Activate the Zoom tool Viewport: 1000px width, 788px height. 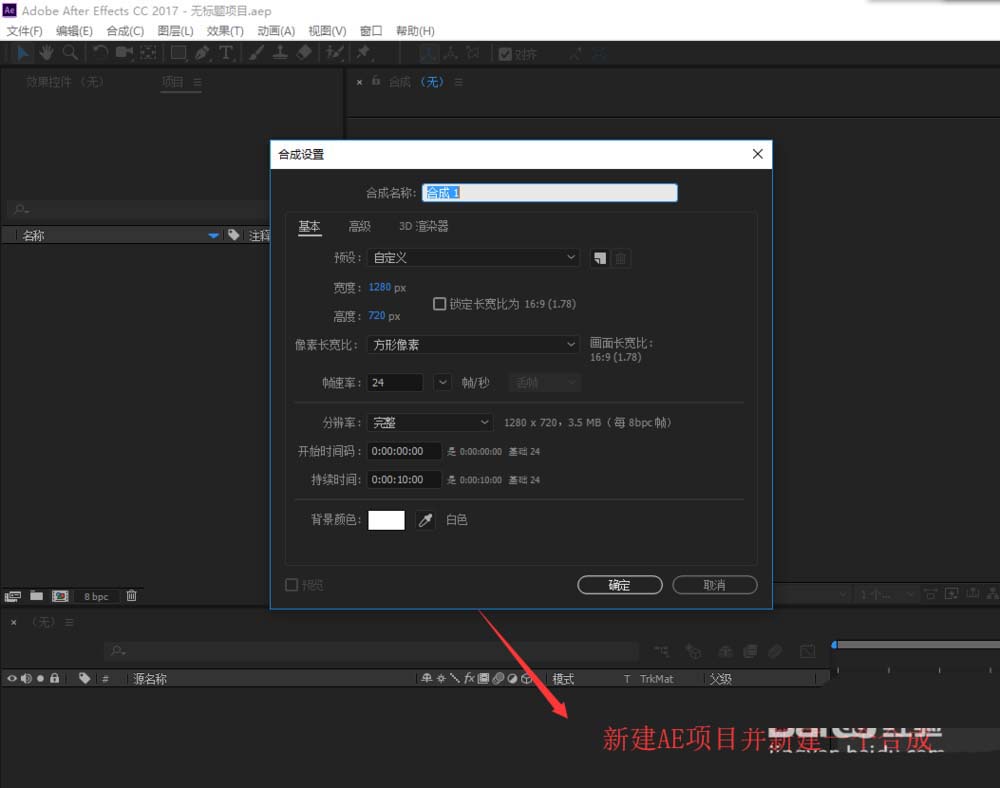[x=71, y=53]
